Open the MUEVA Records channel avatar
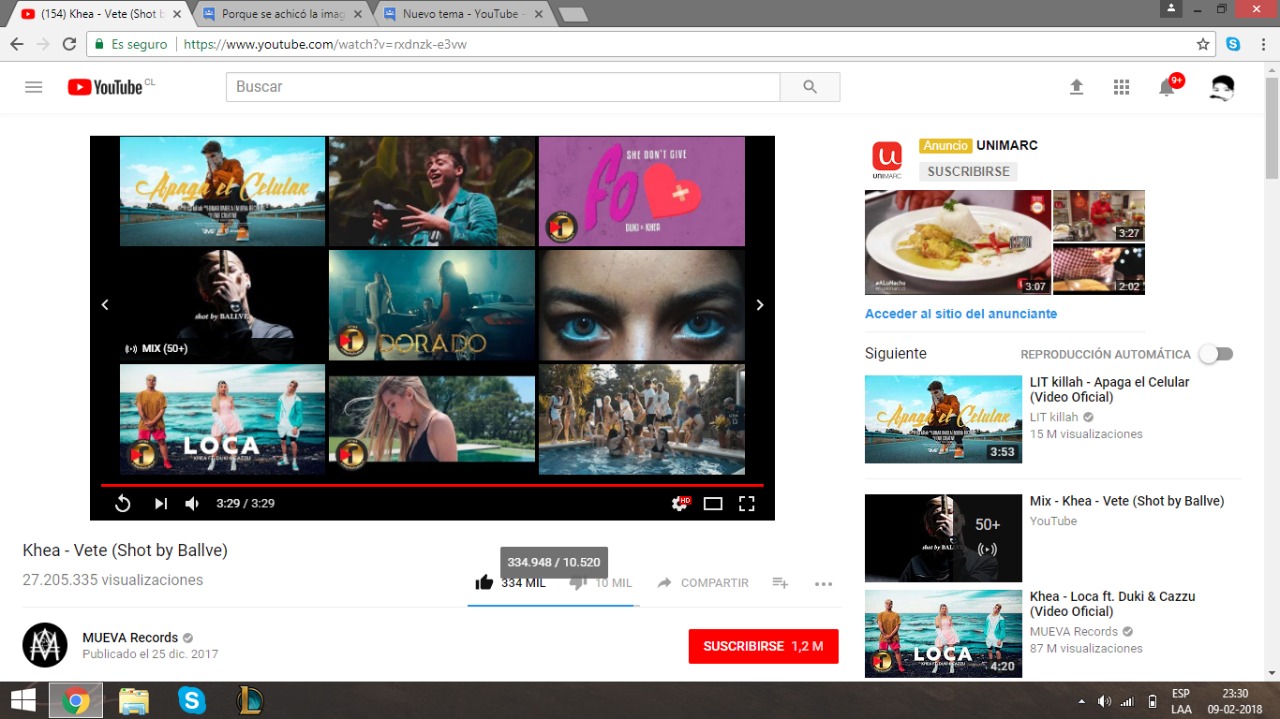This screenshot has height=719, width=1280. [45, 645]
